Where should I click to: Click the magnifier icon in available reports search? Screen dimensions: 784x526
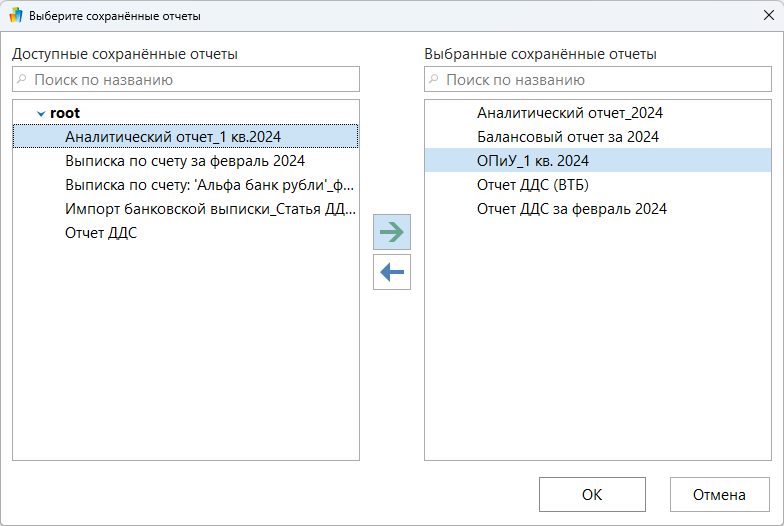pos(22,79)
